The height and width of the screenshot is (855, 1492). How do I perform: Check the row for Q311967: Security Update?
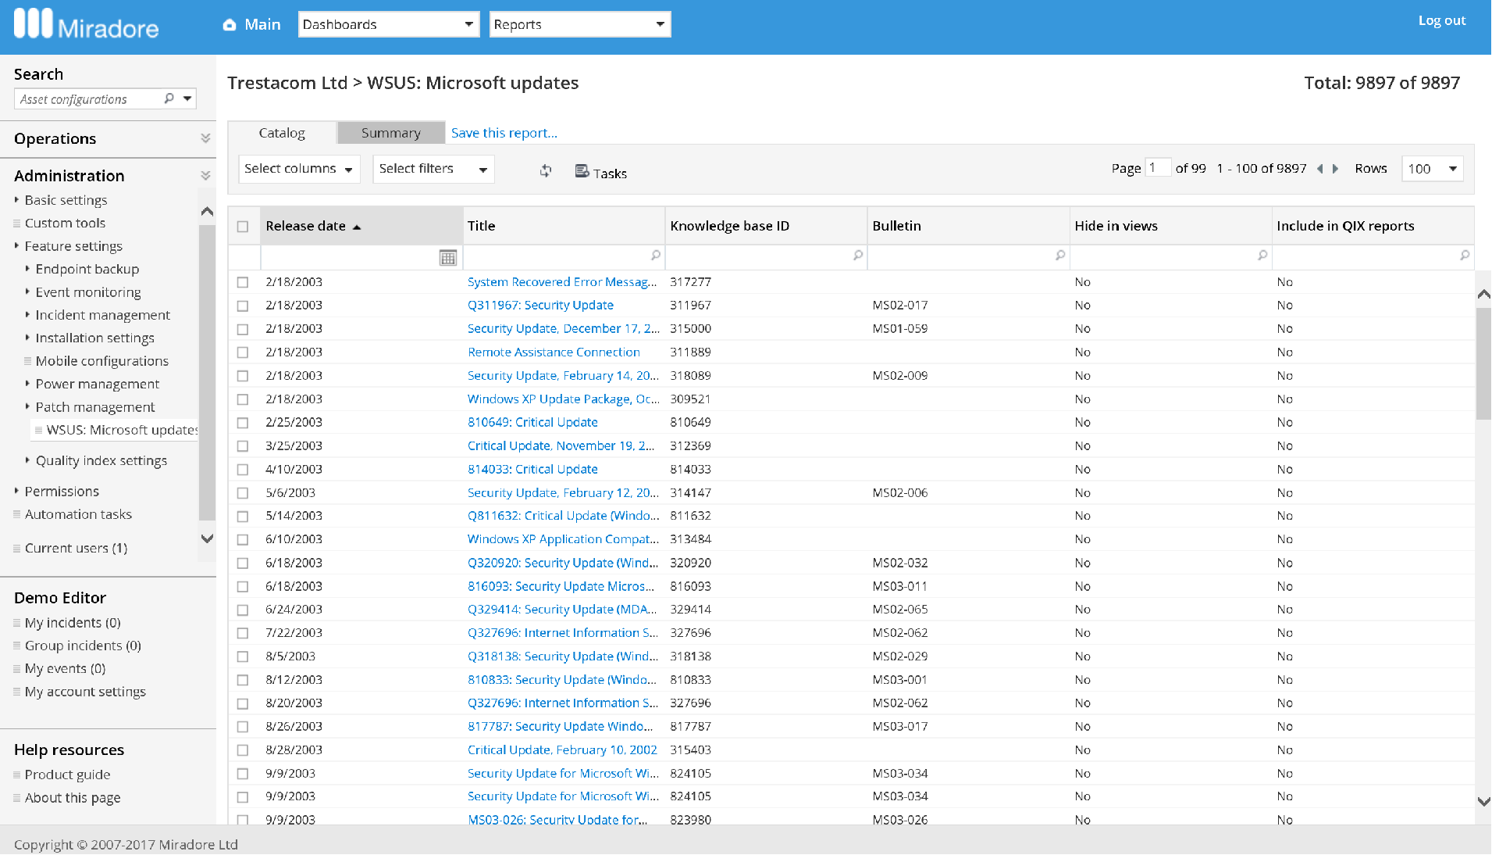point(243,306)
